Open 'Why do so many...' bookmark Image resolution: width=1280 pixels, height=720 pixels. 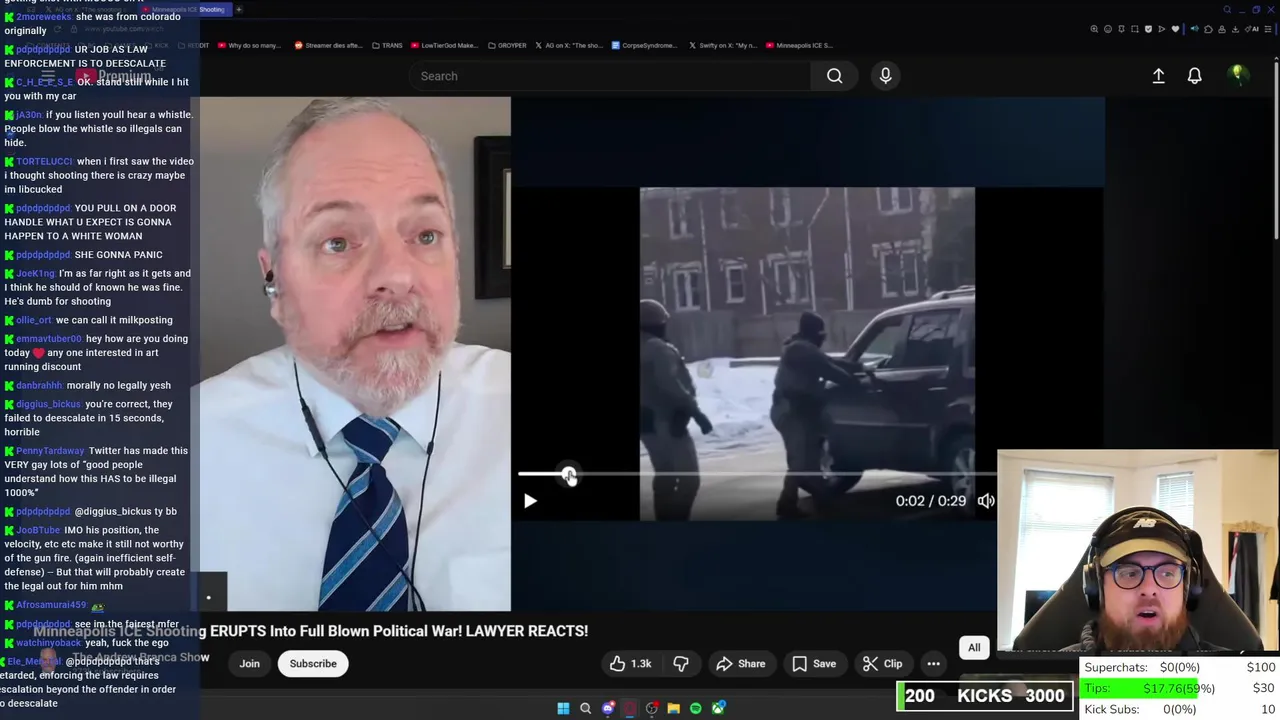pyautogui.click(x=248, y=45)
